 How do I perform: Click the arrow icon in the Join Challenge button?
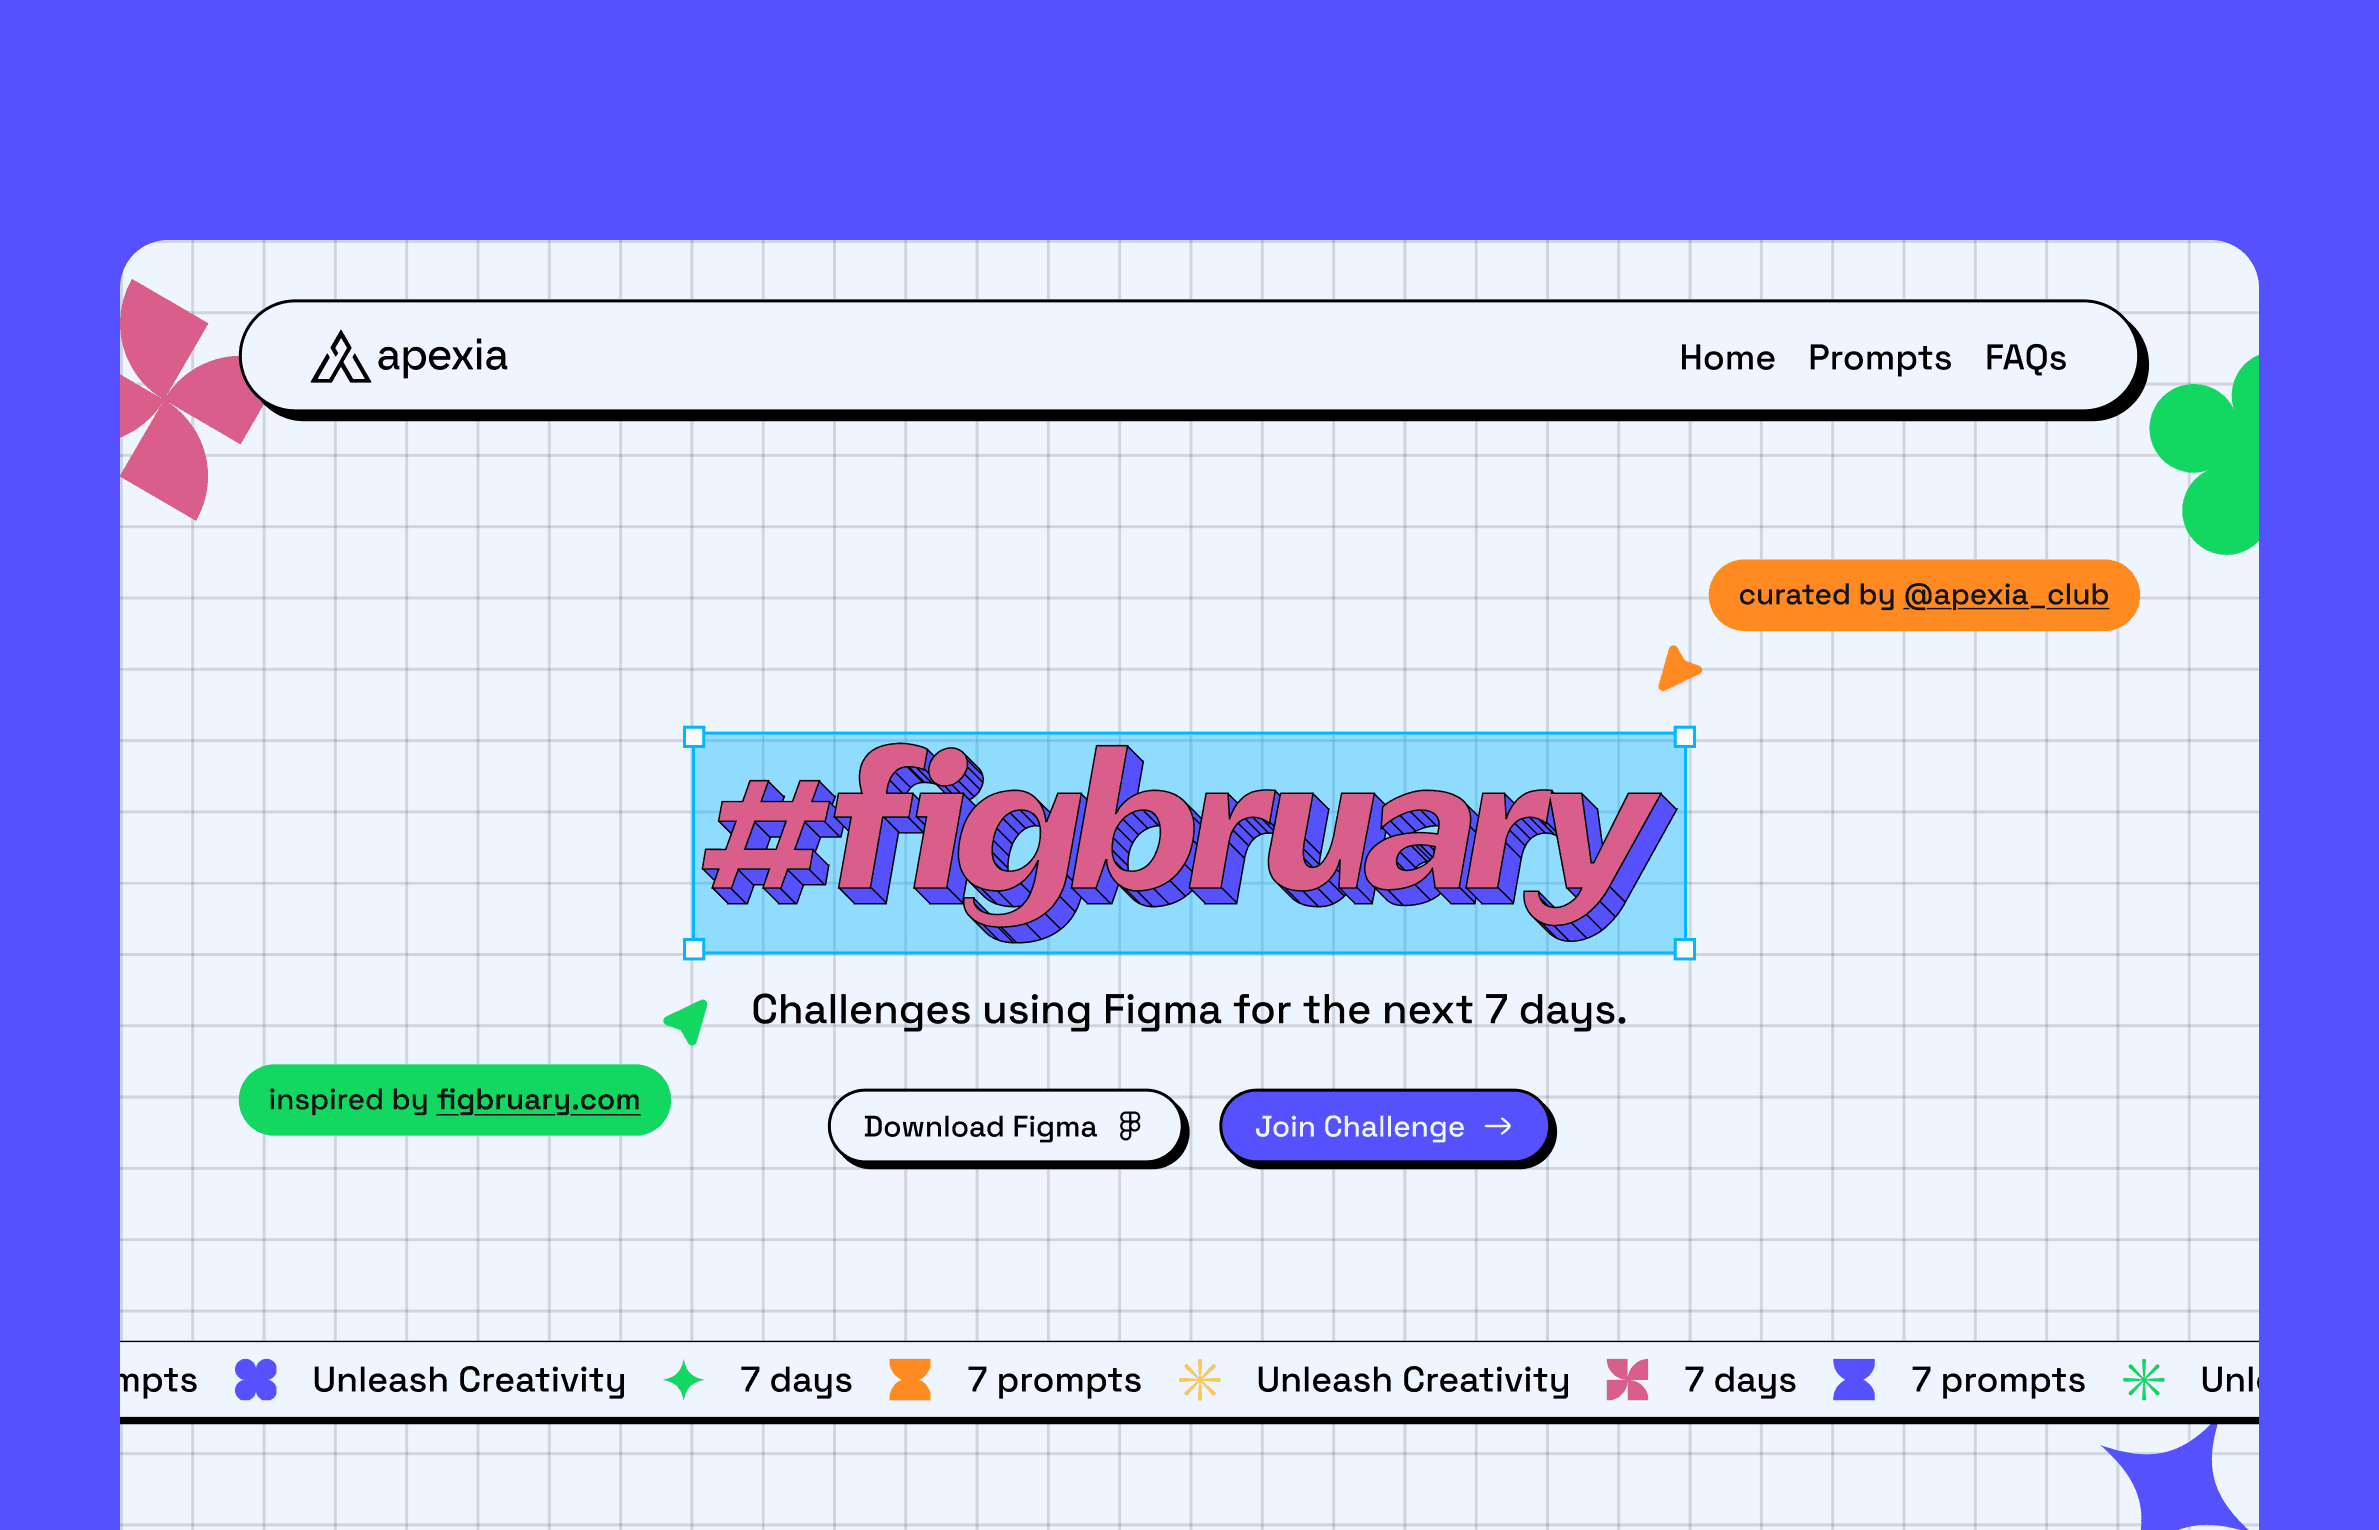tap(1498, 1126)
